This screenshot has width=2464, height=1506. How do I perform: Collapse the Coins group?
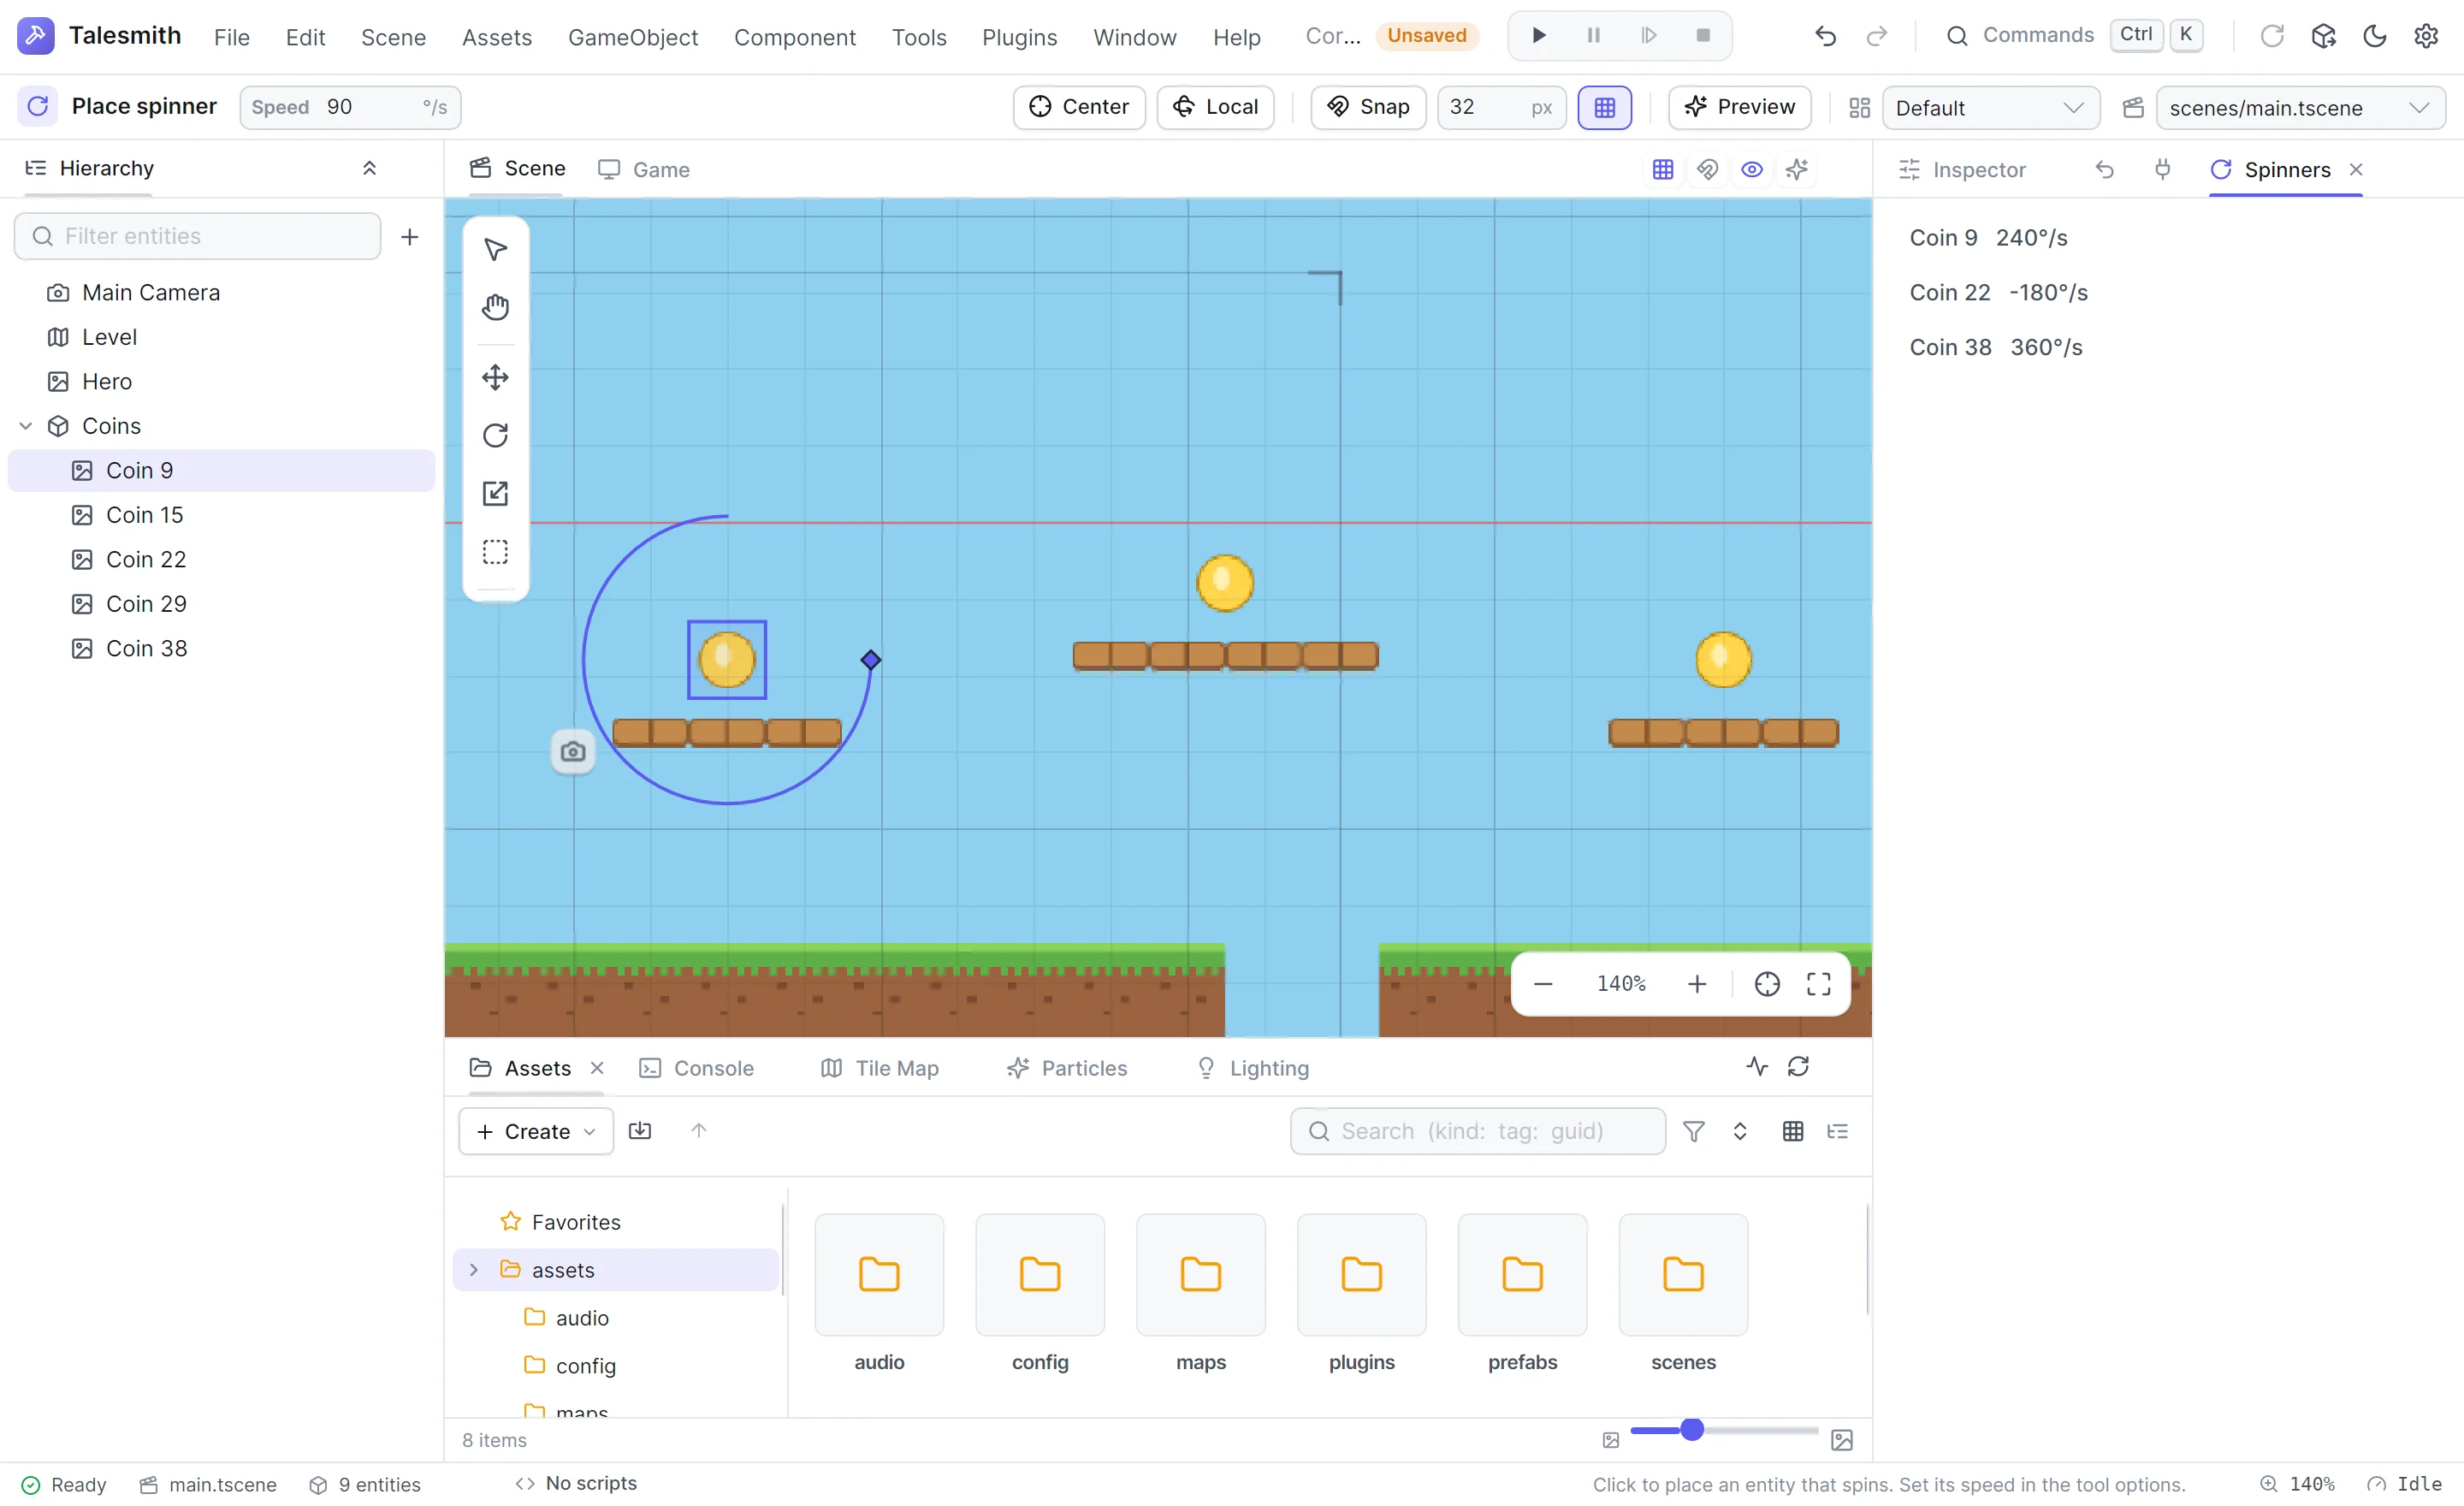(26, 426)
